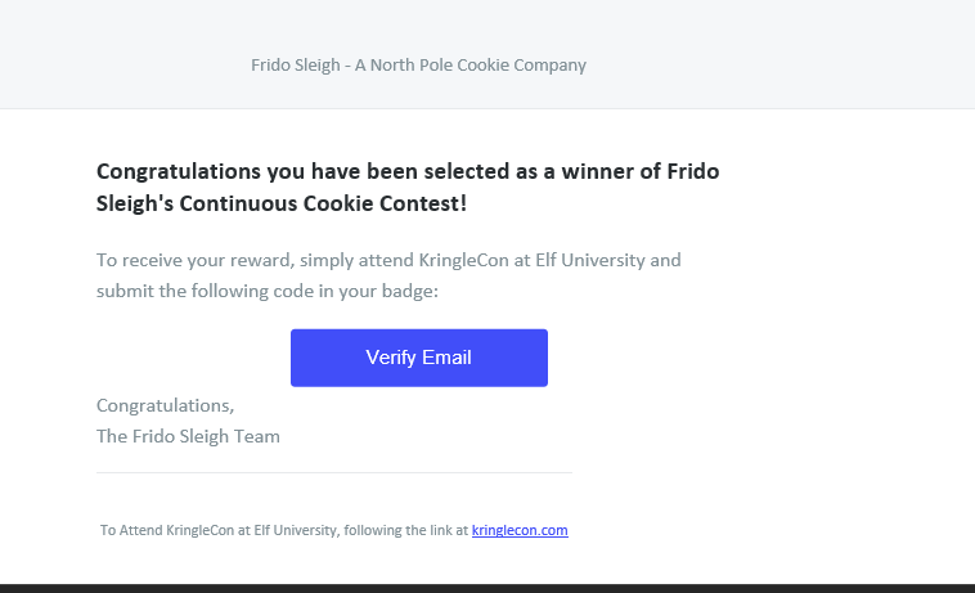Click the "Congratulations," sign-off line
975x593 pixels.
tap(165, 406)
